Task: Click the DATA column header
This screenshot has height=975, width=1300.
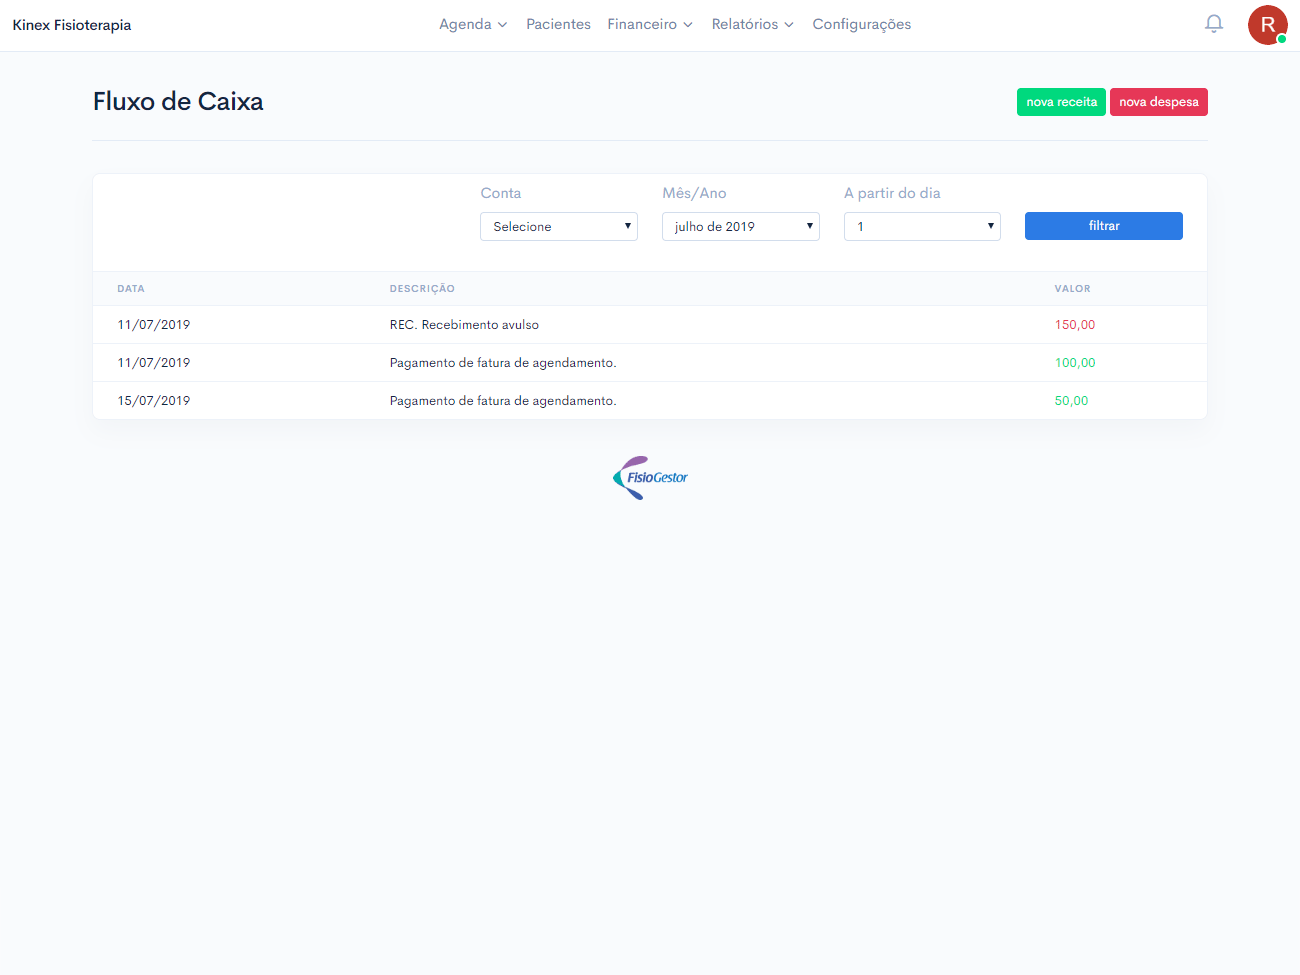Action: (131, 289)
